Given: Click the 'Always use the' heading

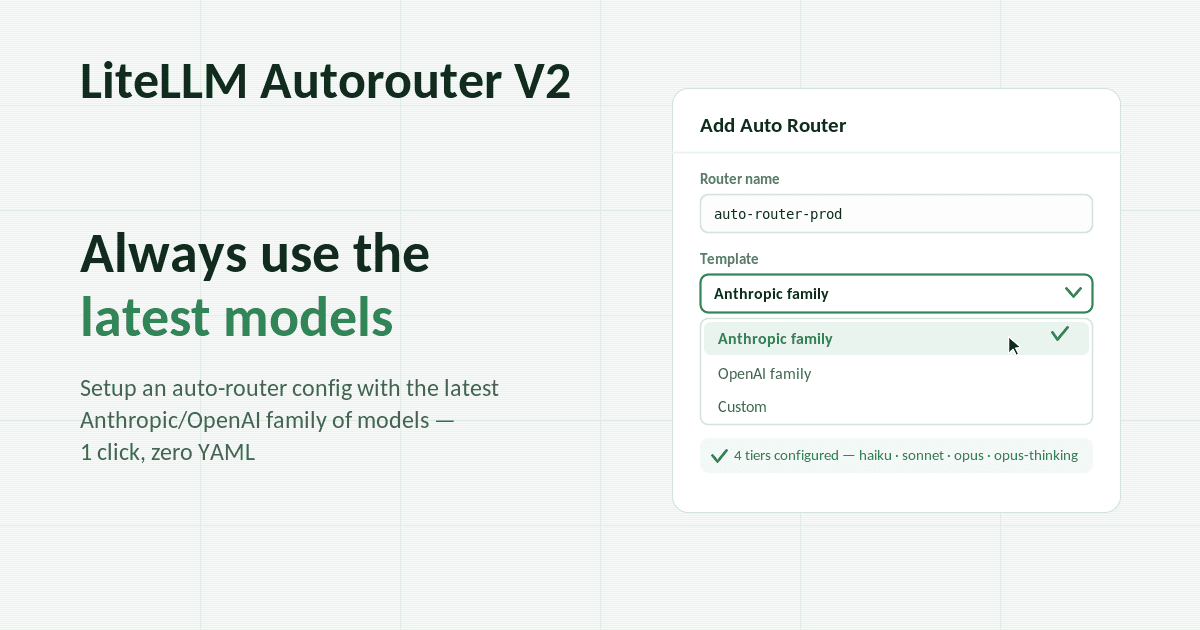Looking at the screenshot, I should pos(255,254).
